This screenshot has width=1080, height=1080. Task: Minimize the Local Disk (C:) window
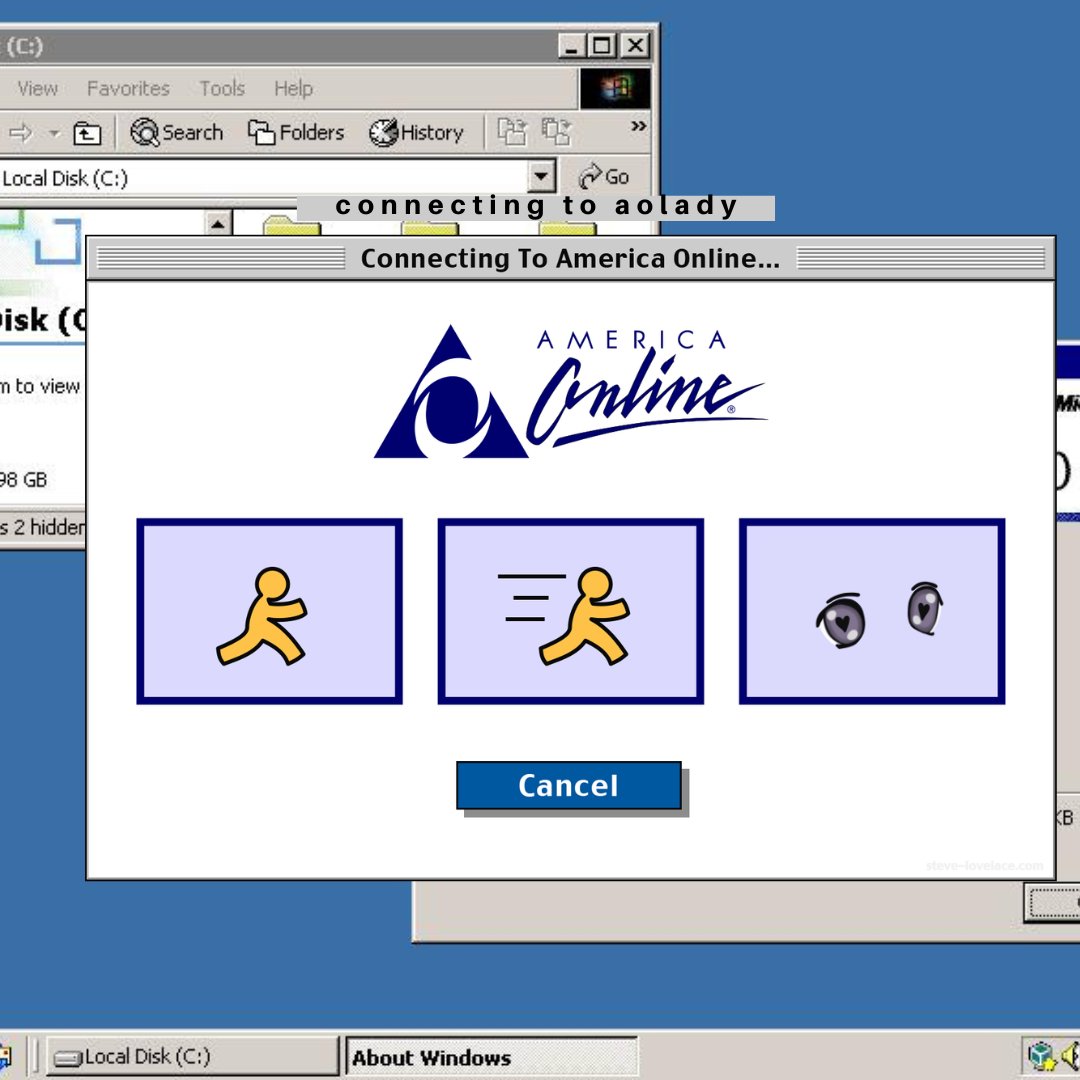[571, 47]
